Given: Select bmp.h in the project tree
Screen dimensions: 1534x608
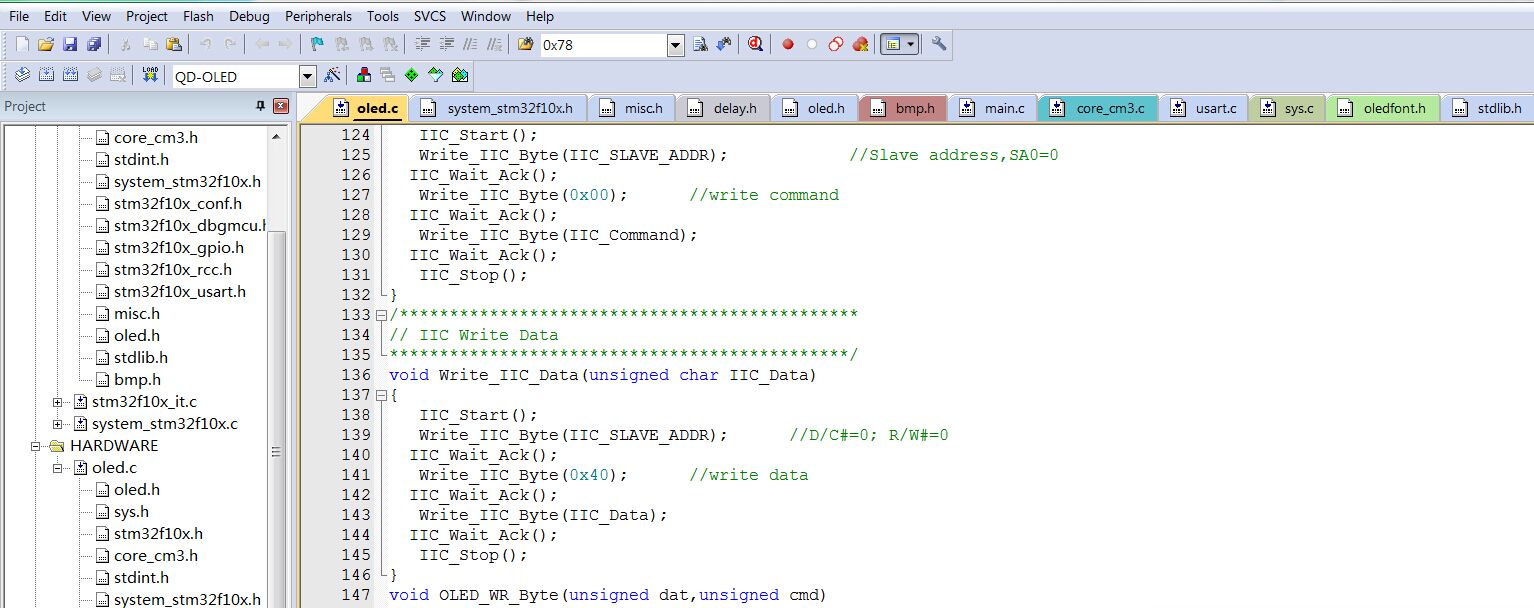Looking at the screenshot, I should click(137, 379).
